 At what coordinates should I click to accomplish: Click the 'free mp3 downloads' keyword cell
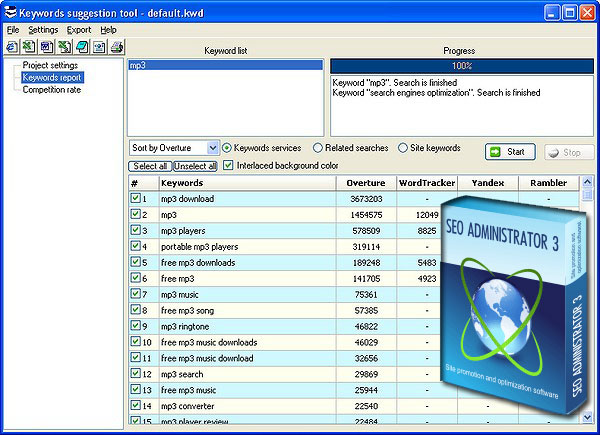click(248, 263)
